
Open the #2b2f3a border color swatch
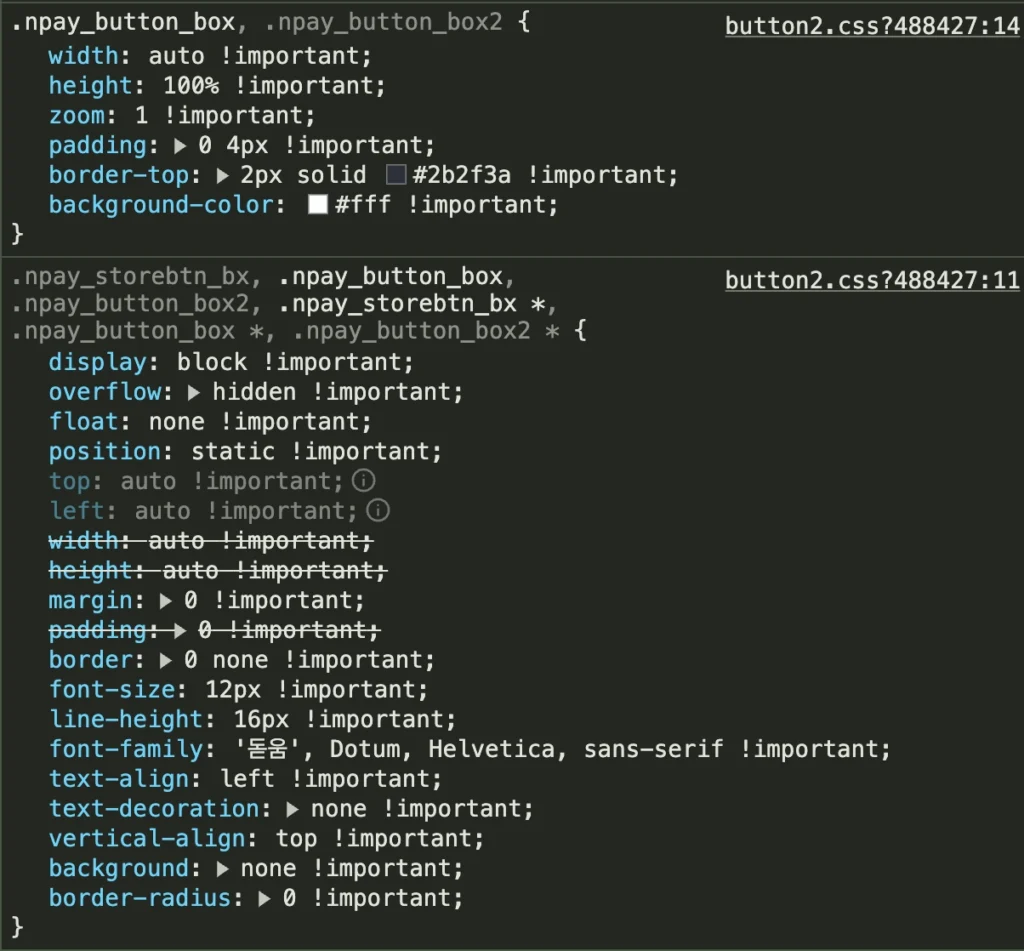point(396,174)
